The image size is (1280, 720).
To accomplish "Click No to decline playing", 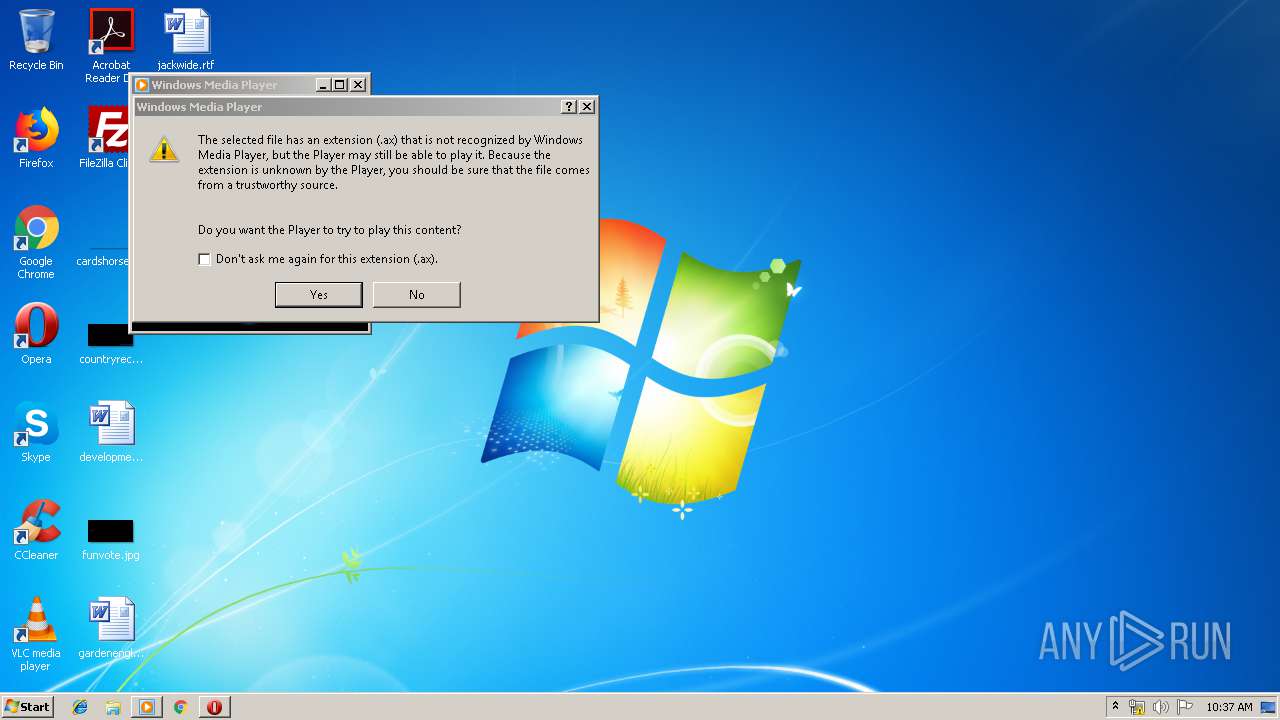I will point(416,294).
